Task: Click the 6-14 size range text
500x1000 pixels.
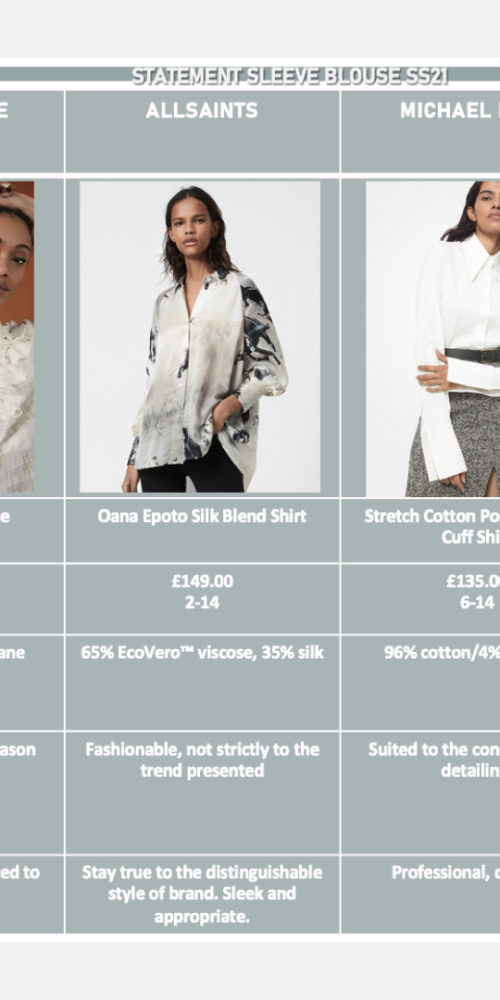Action: (x=477, y=603)
